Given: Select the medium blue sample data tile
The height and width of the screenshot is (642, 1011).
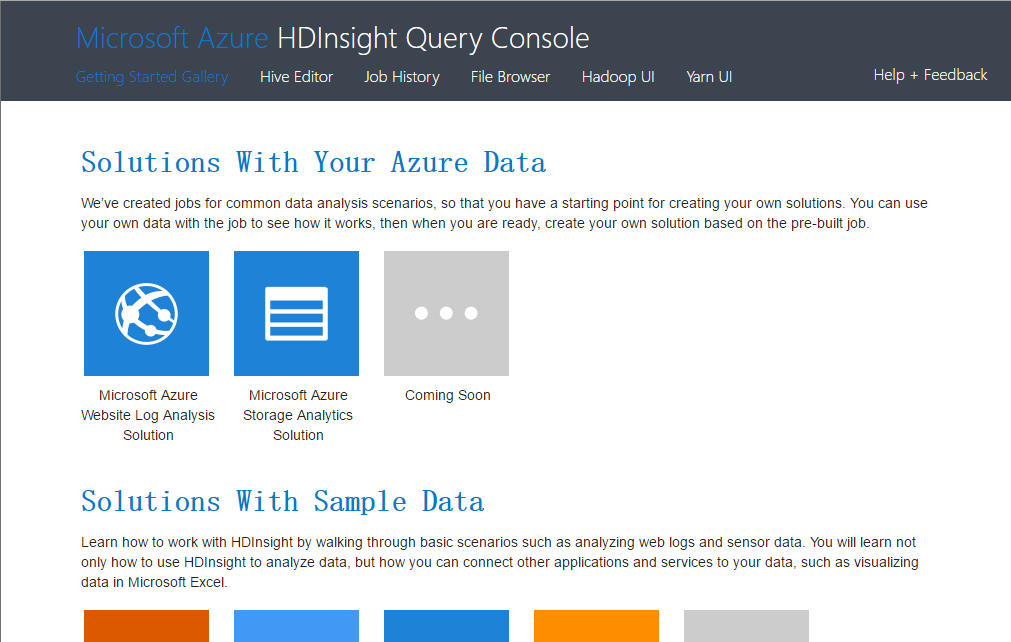Looking at the screenshot, I should coord(446,626).
